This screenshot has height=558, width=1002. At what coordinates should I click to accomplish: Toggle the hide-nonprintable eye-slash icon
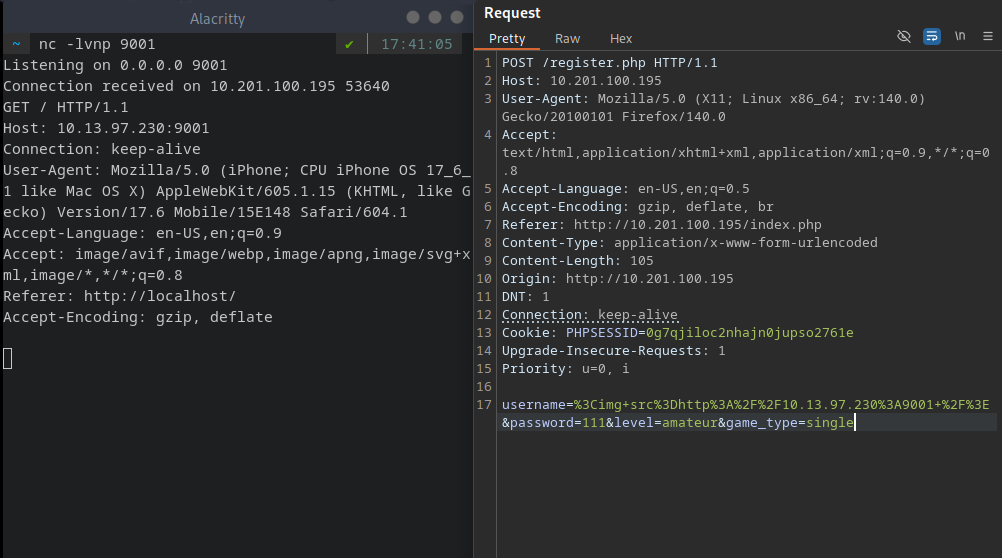tap(904, 36)
